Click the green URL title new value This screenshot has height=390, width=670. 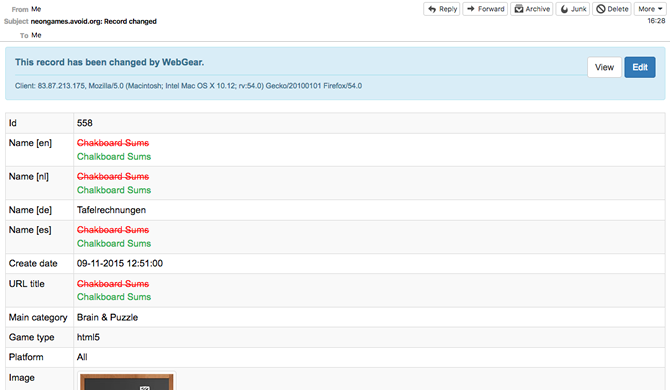(114, 297)
